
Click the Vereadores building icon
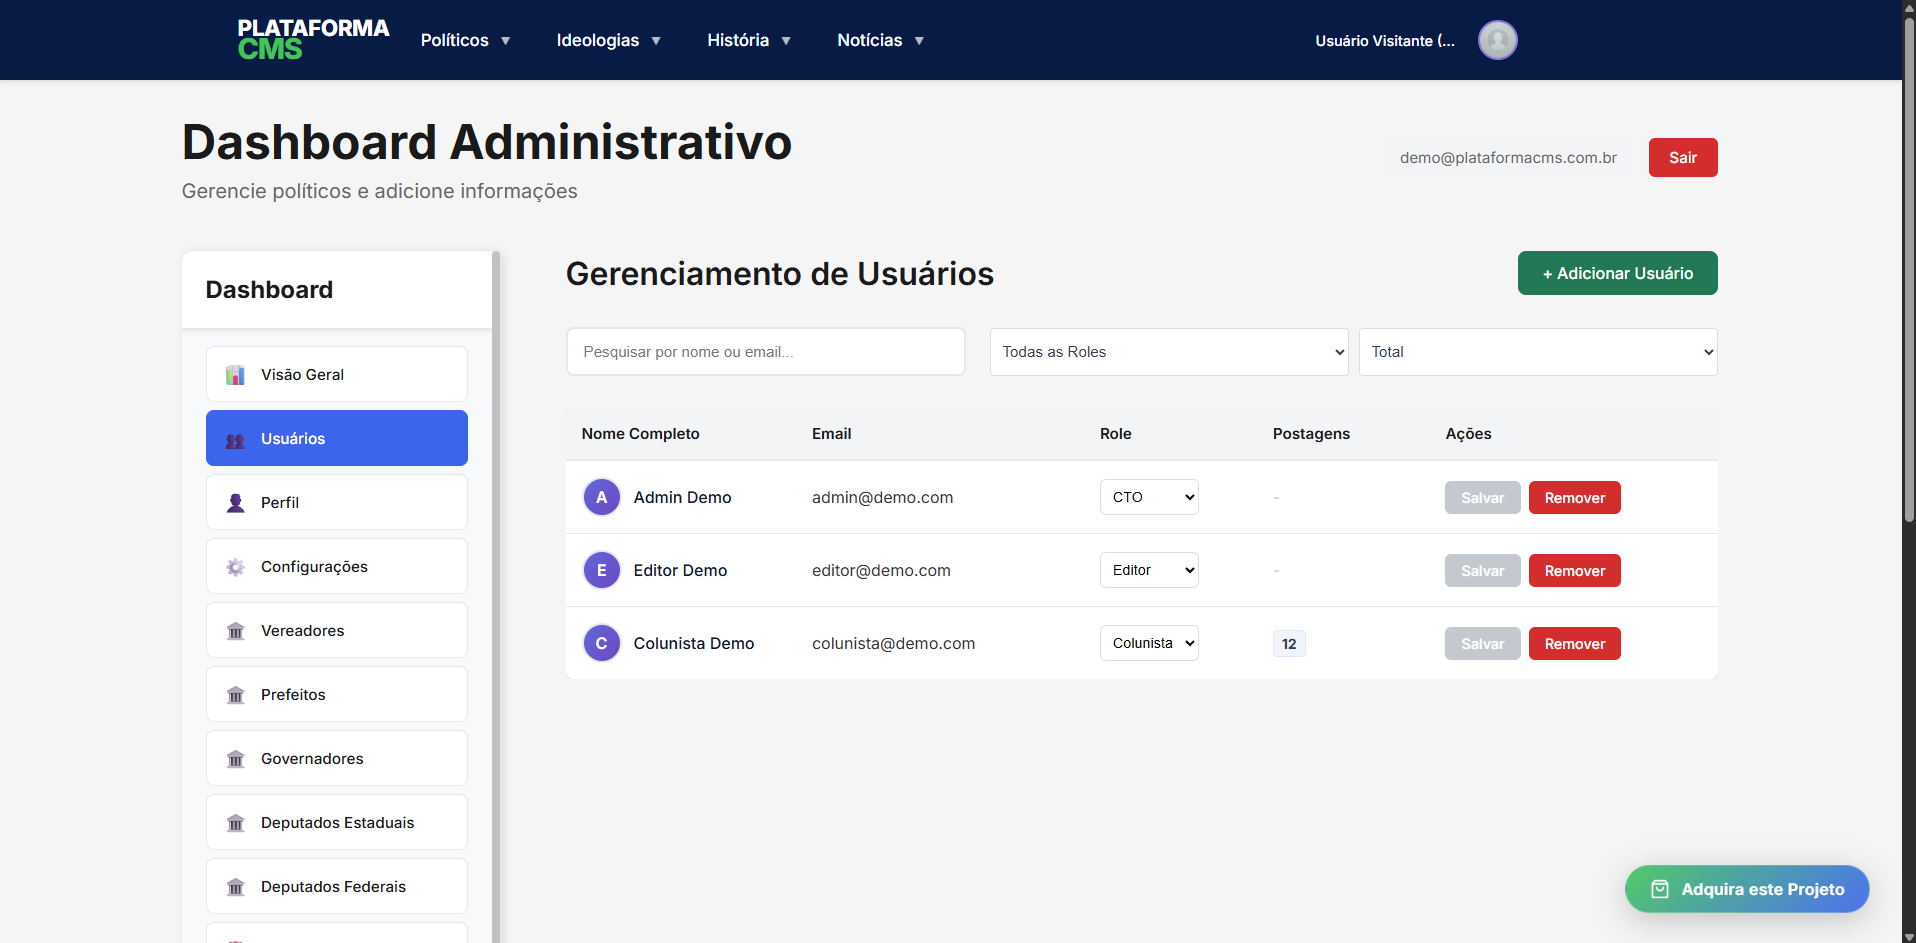click(235, 631)
